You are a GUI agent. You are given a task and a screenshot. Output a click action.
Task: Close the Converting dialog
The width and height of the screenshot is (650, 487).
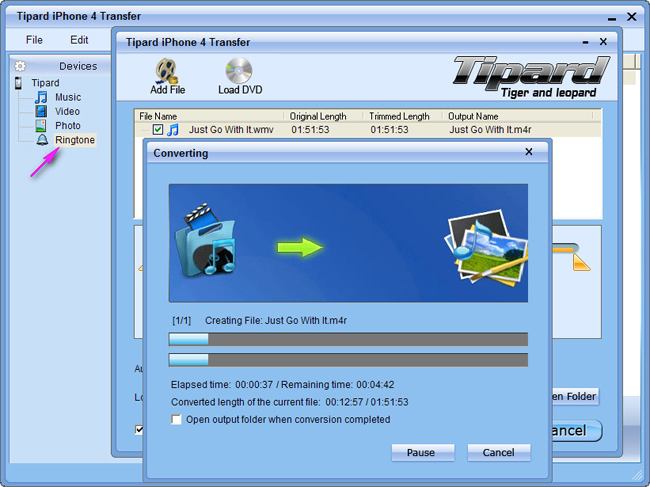pyautogui.click(x=529, y=152)
